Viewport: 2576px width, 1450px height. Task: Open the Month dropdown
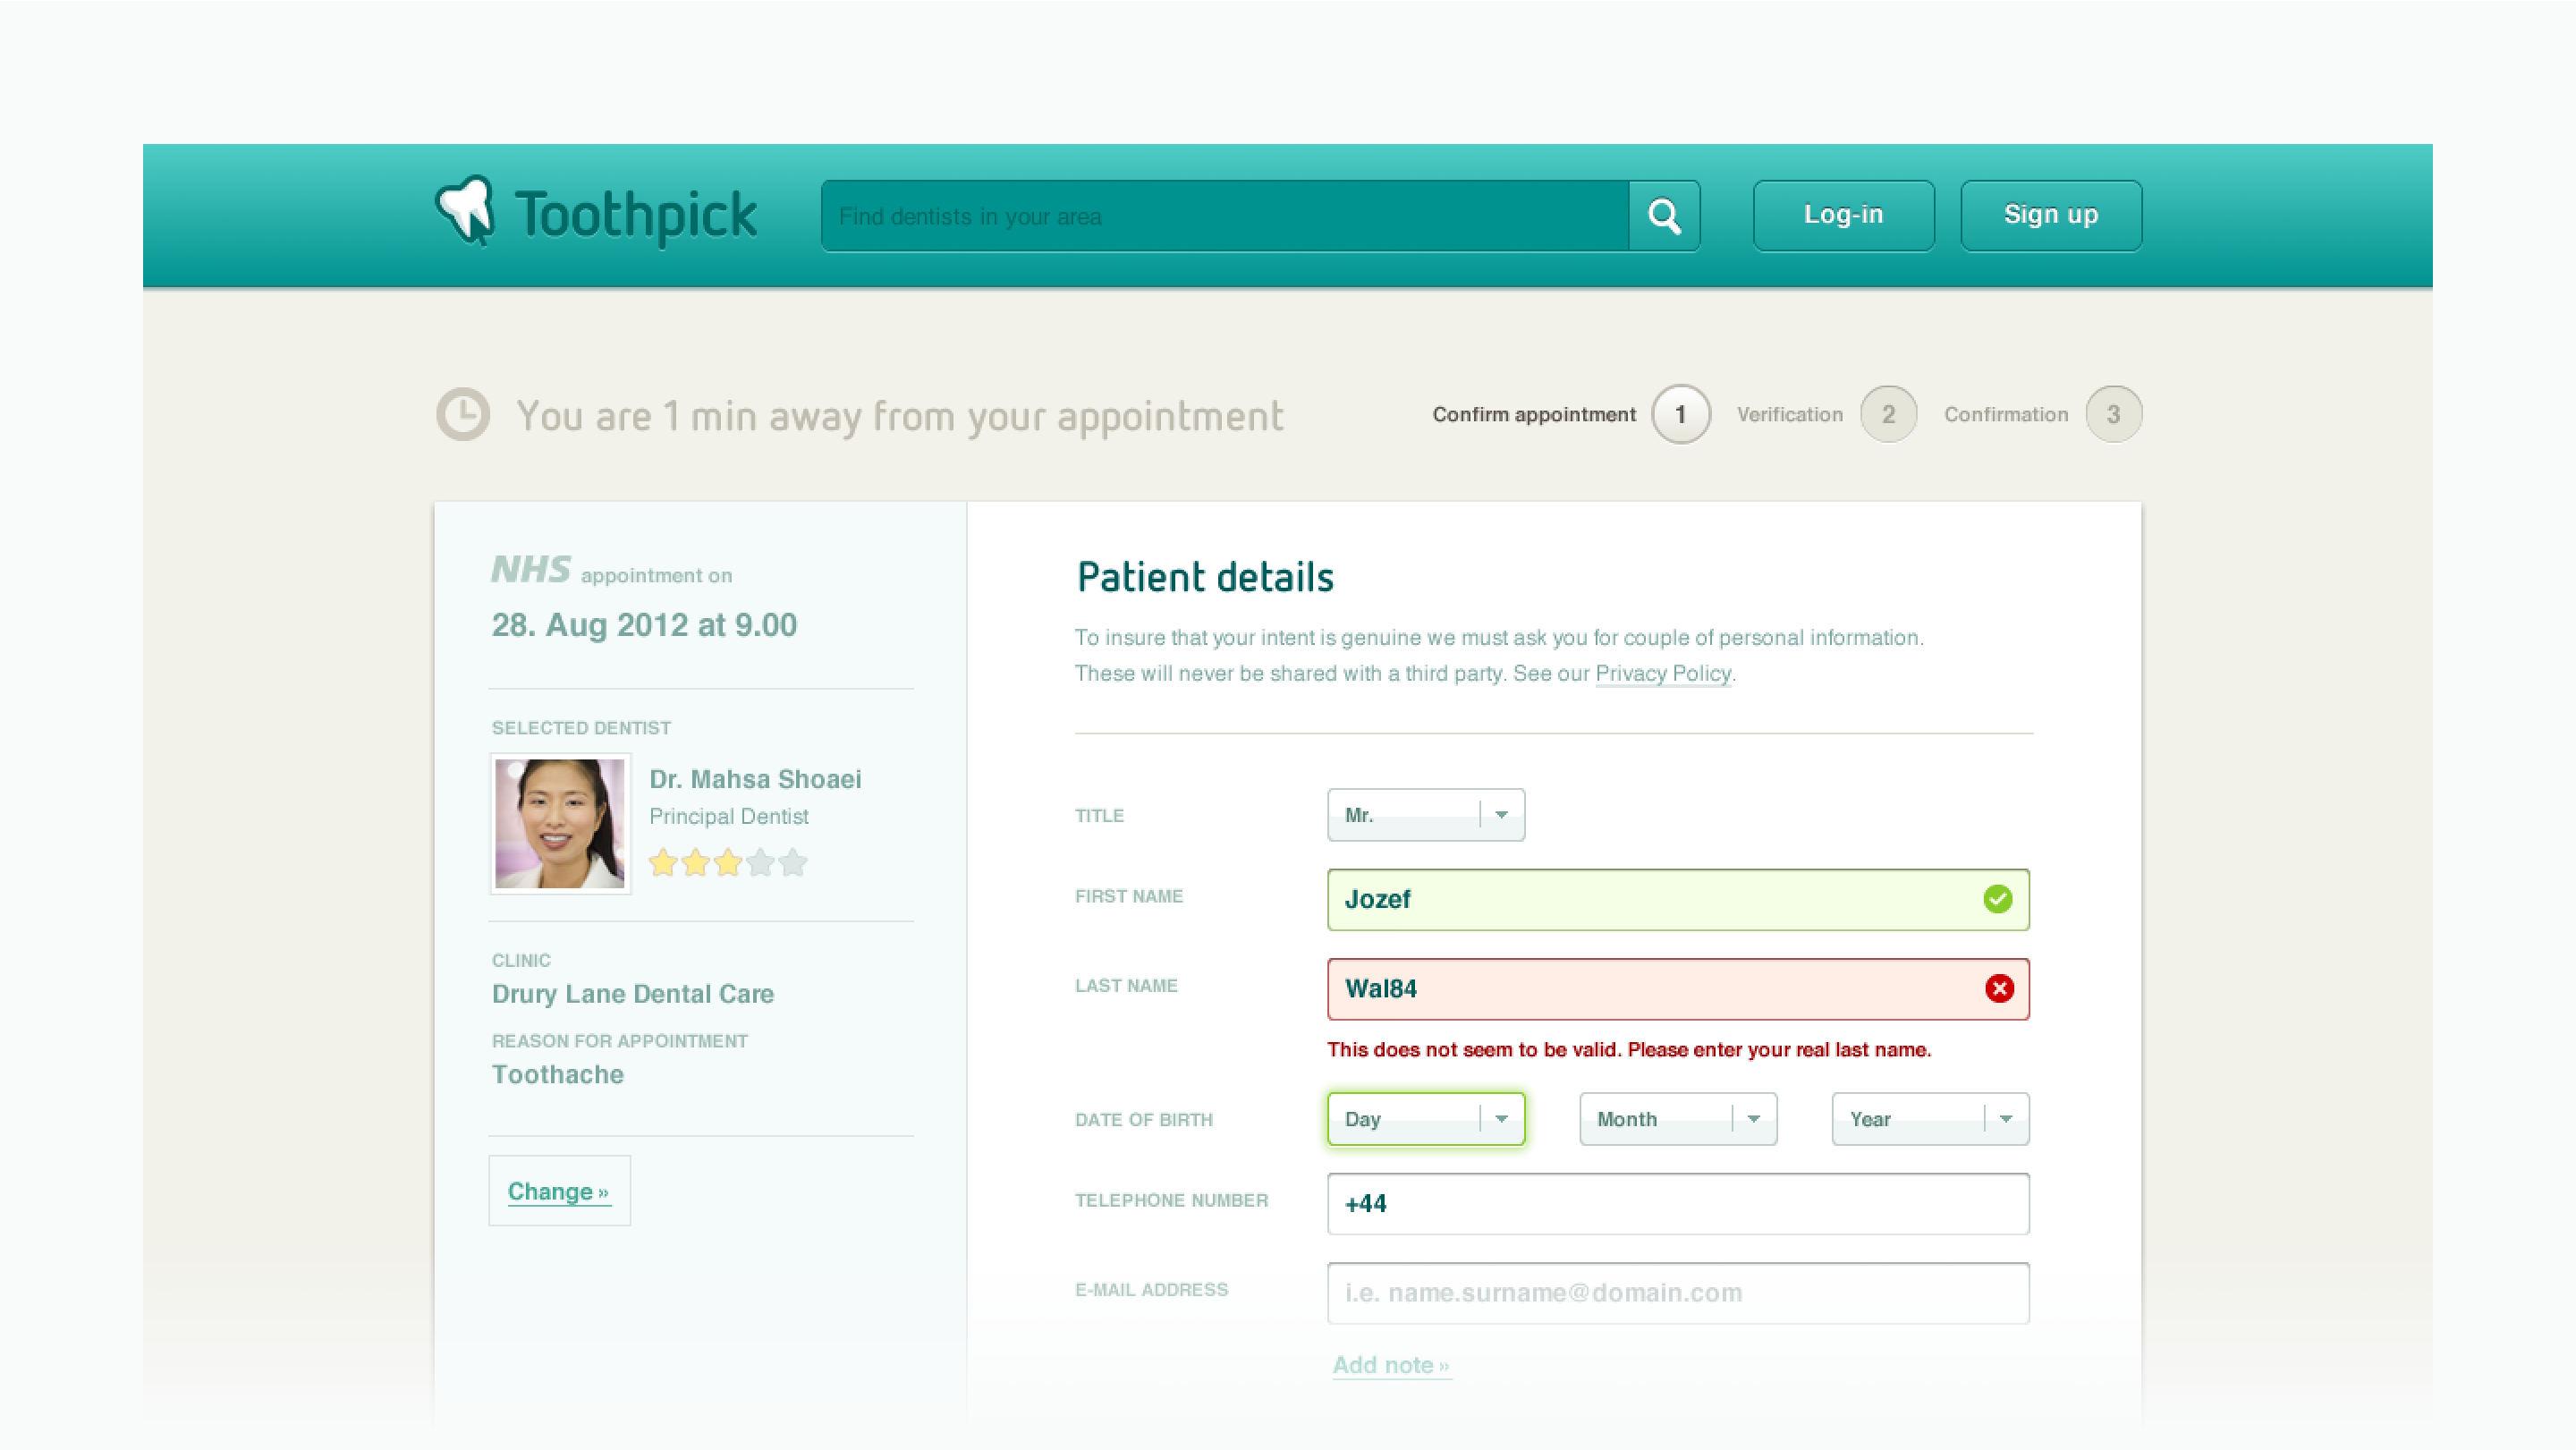coord(1677,1119)
